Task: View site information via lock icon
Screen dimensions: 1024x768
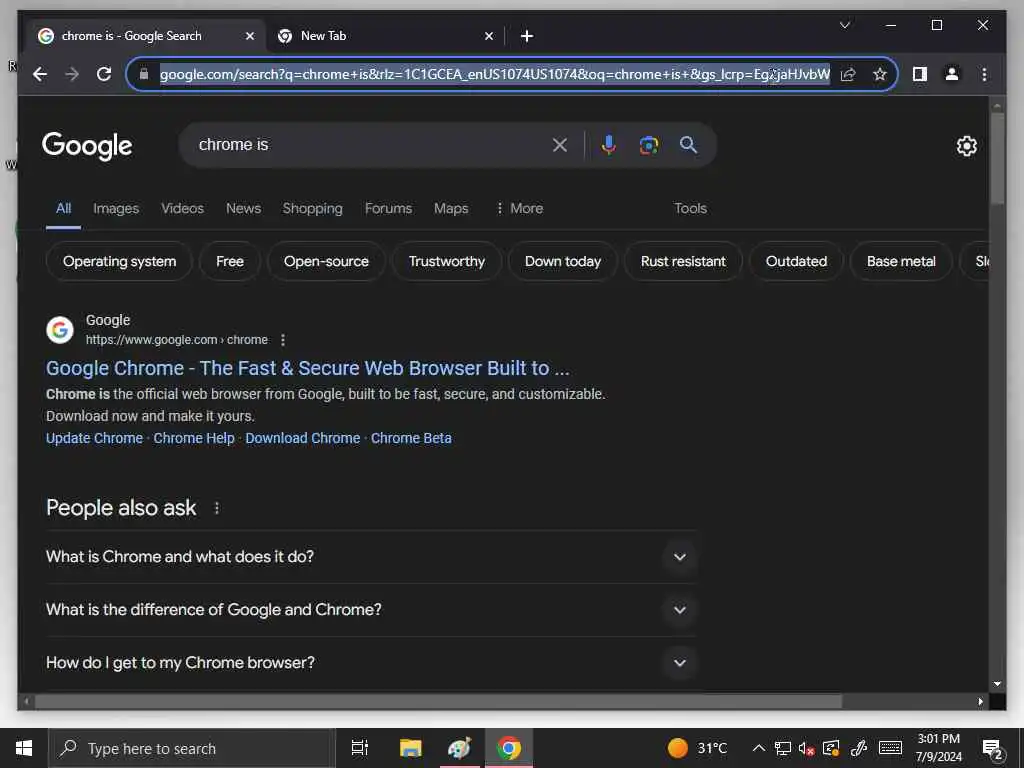Action: (x=144, y=74)
